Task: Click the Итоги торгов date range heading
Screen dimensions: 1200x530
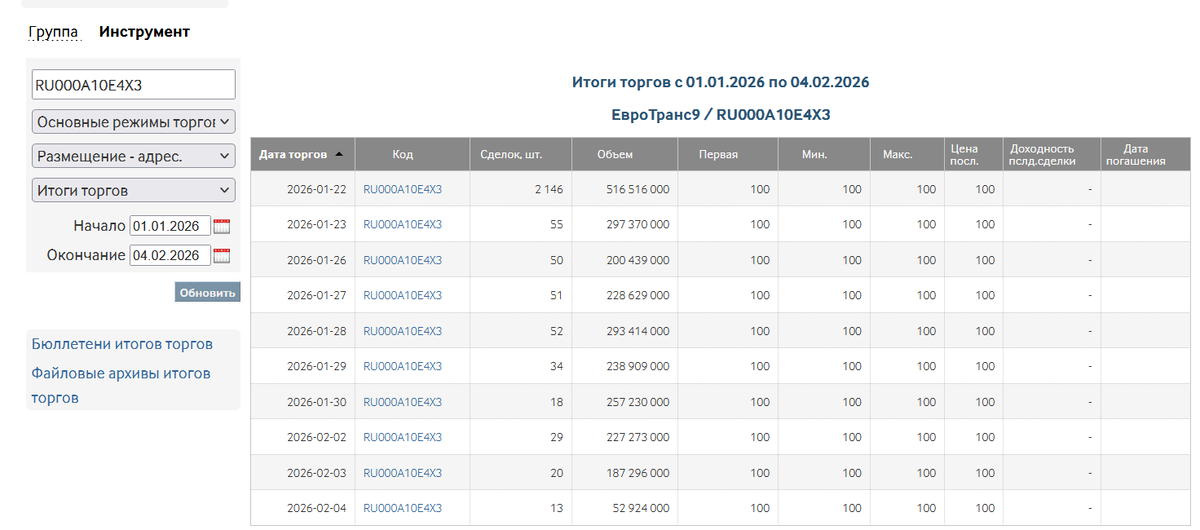Action: pyautogui.click(x=720, y=82)
